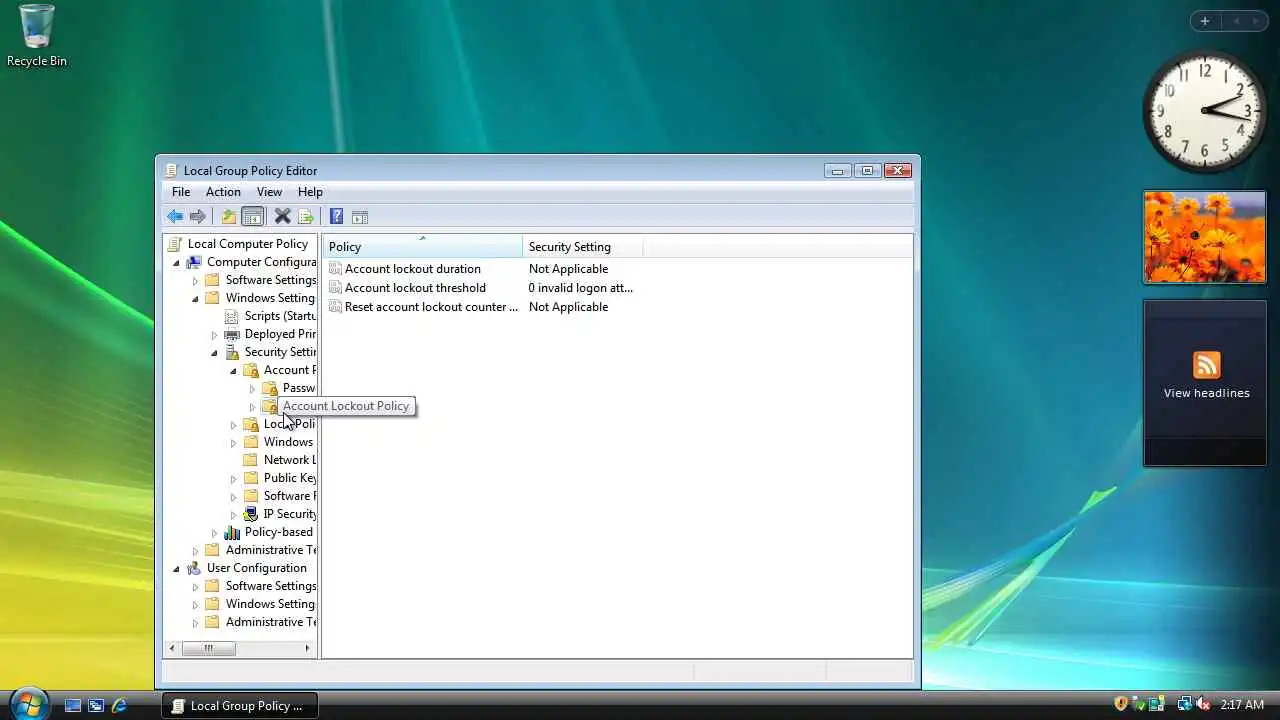Click the slideshow flower picture gadget

point(1205,237)
